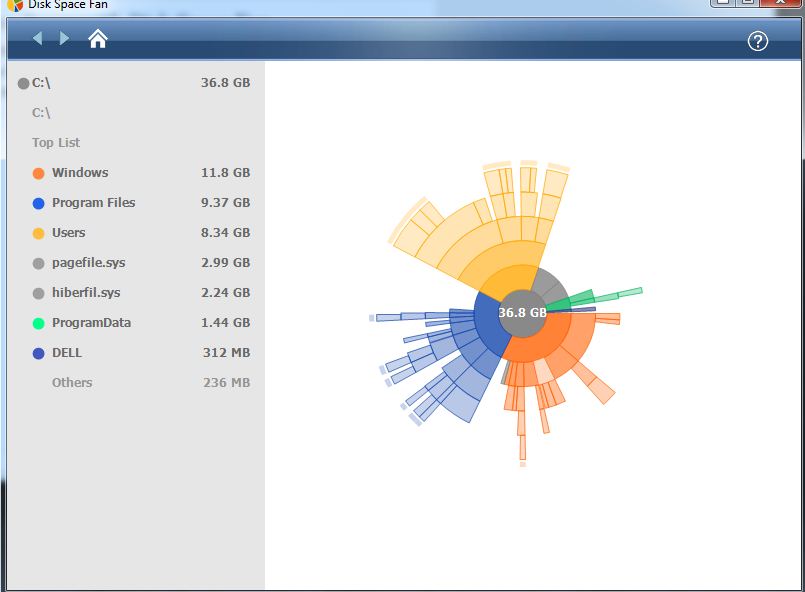This screenshot has height=592, width=805.
Task: Click the gray dot next to pagefile.sys
Action: (x=39, y=263)
